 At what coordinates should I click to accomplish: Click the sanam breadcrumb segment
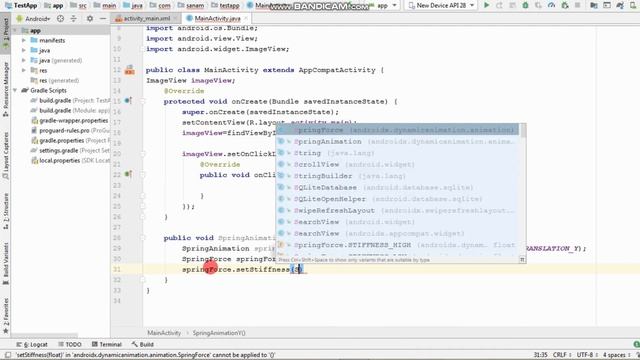point(191,6)
